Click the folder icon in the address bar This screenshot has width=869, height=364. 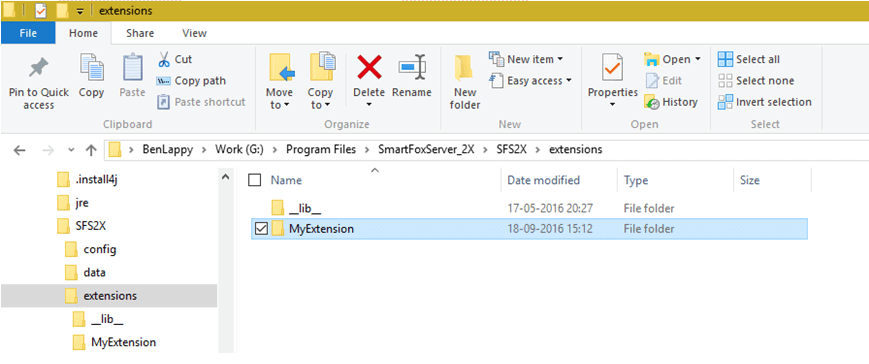point(115,150)
